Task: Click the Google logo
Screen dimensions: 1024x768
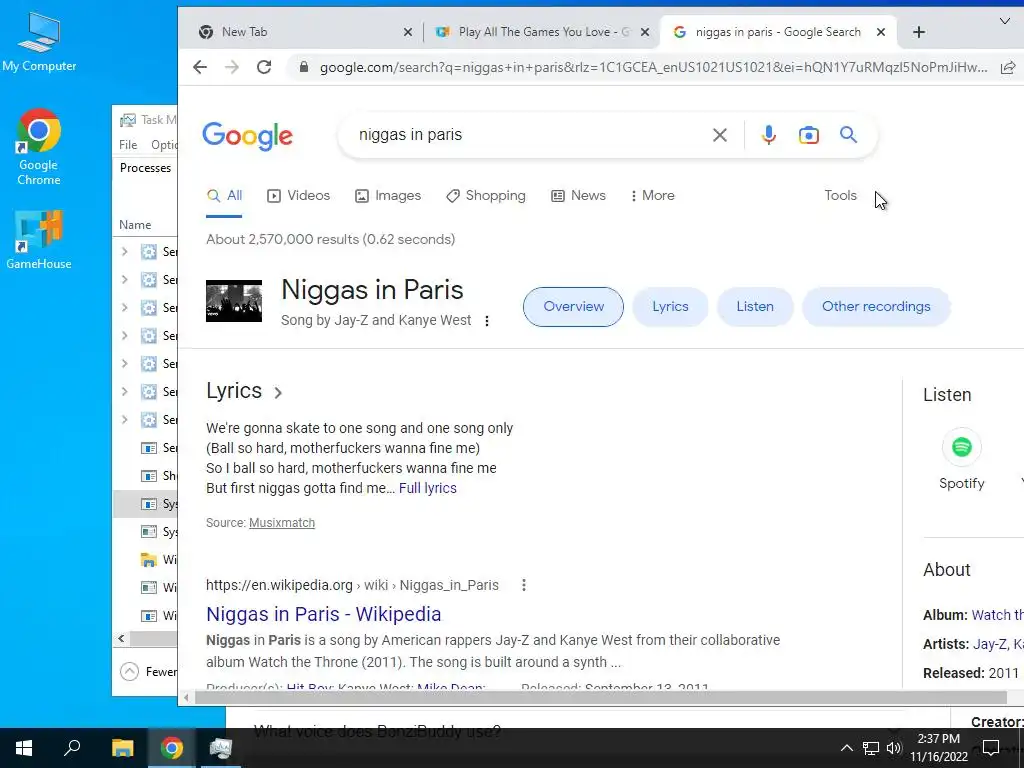Action: click(x=248, y=136)
